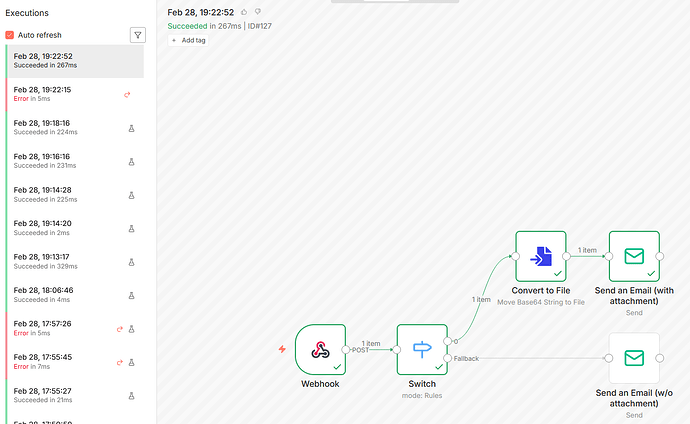Screen dimensions: 690x424
Task: Click retry icon on 19:22:15 execution
Action: pyautogui.click(x=127, y=95)
